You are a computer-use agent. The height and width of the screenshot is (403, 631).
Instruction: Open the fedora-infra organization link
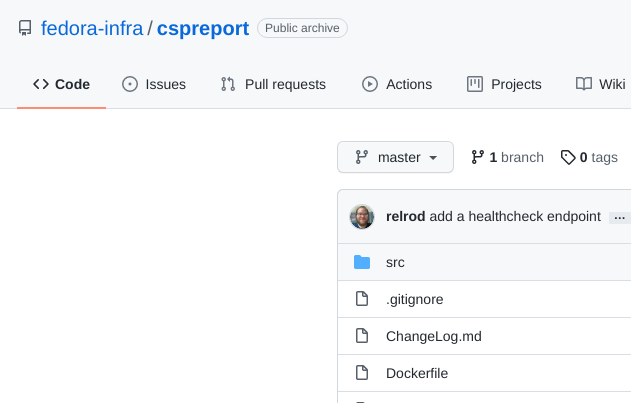[92, 29]
